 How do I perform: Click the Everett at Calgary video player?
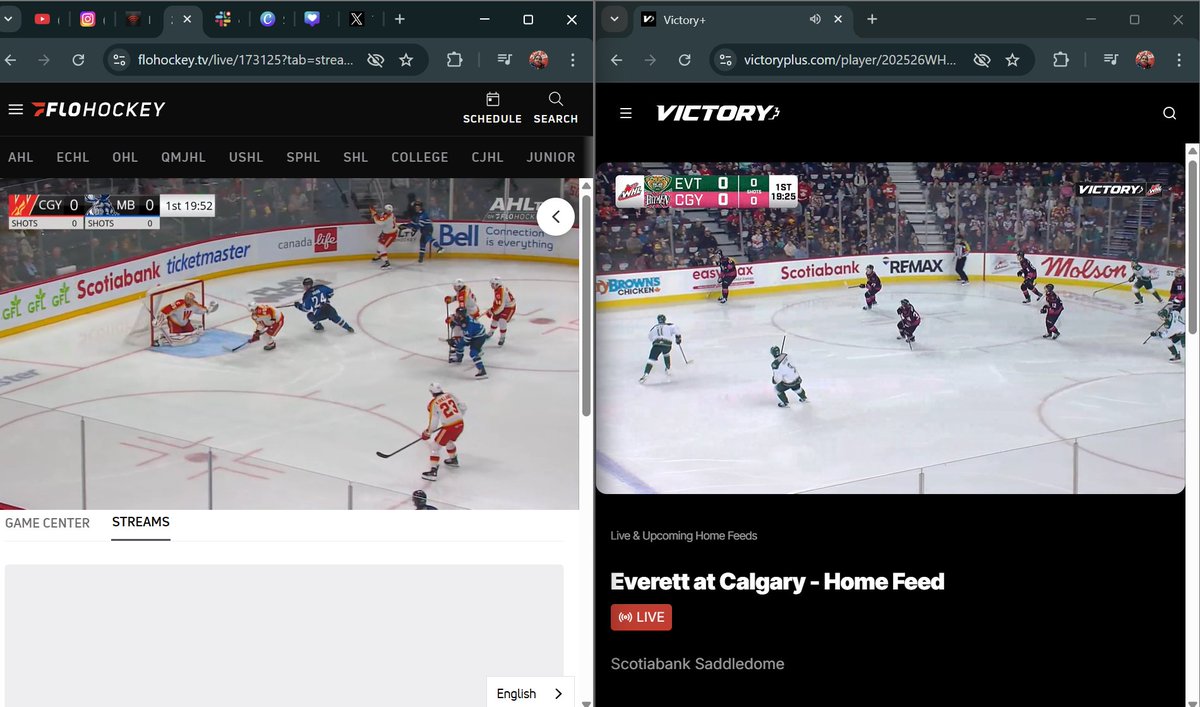890,328
